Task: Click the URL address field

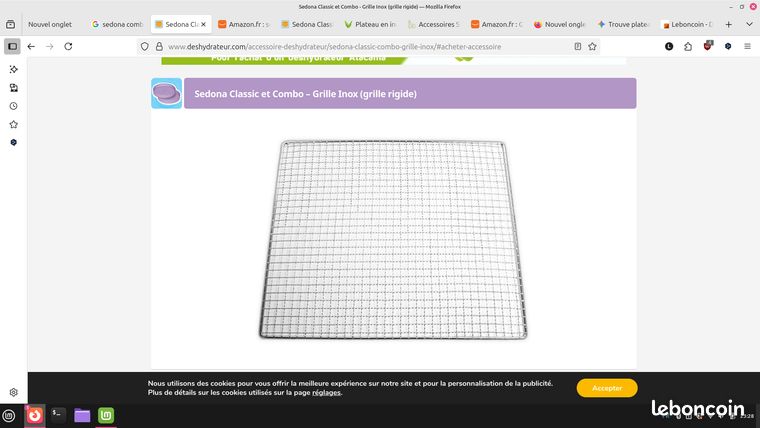Action: (368, 47)
